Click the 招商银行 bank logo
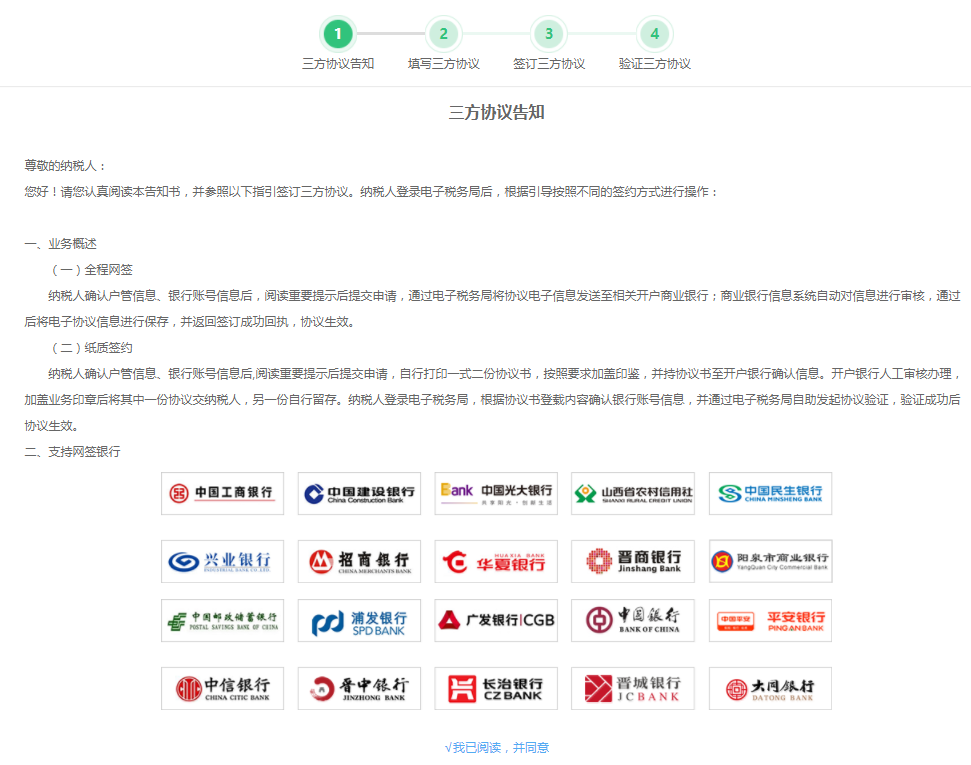 [359, 561]
